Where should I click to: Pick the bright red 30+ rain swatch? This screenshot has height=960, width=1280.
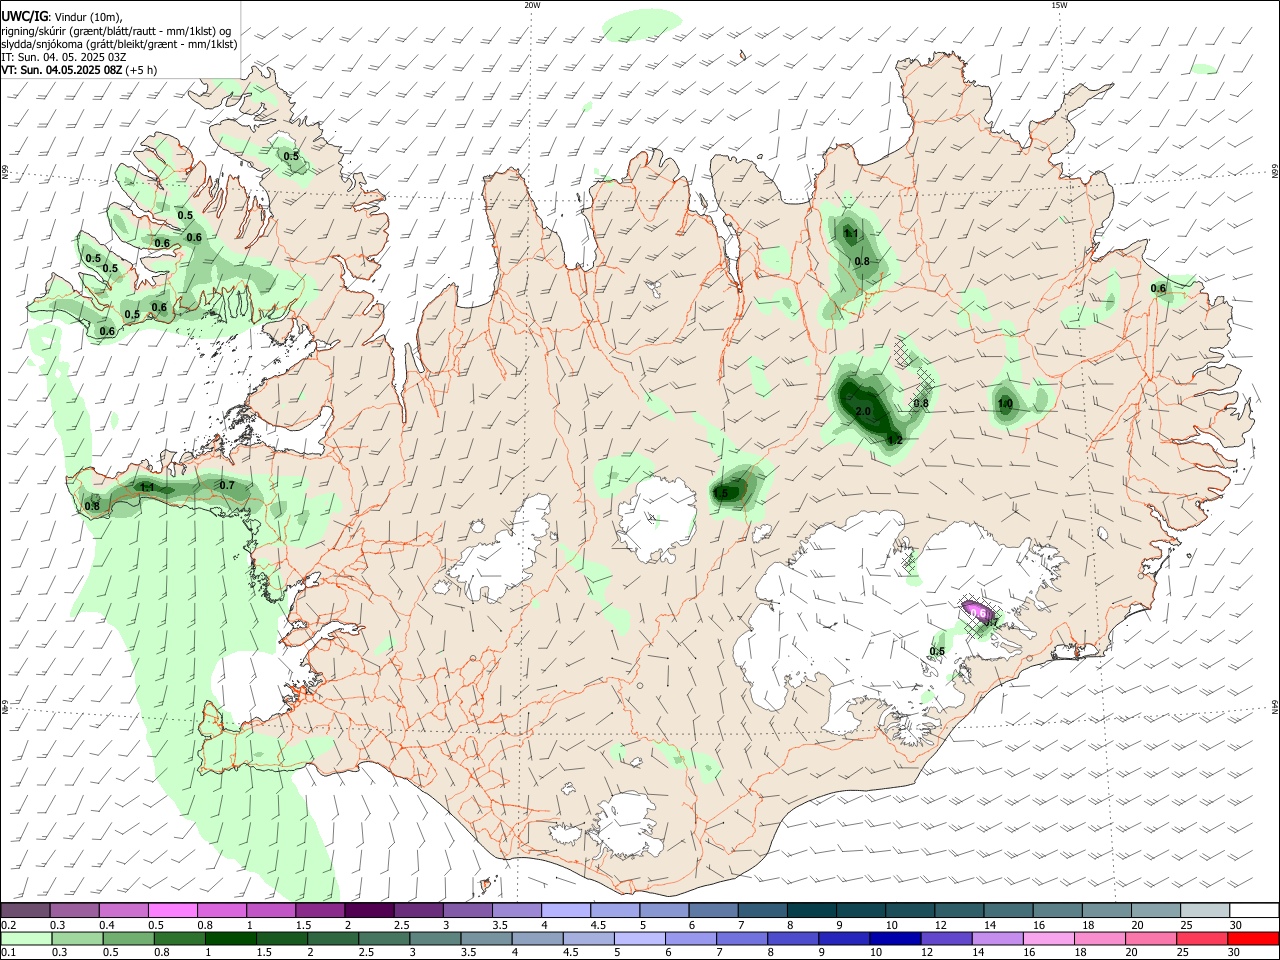click(1253, 938)
